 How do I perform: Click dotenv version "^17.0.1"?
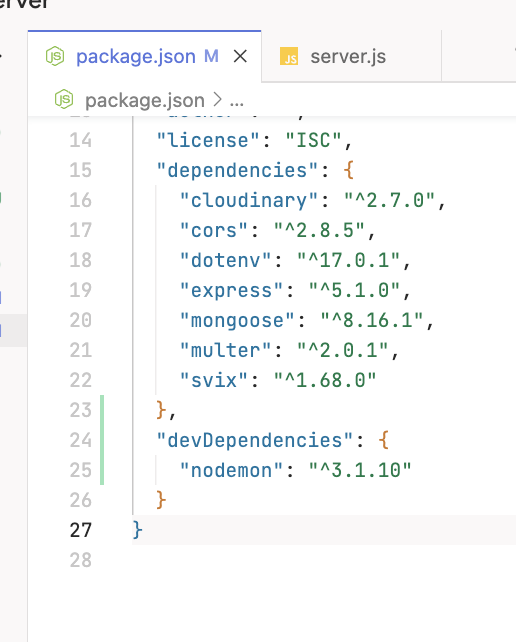coord(348,260)
